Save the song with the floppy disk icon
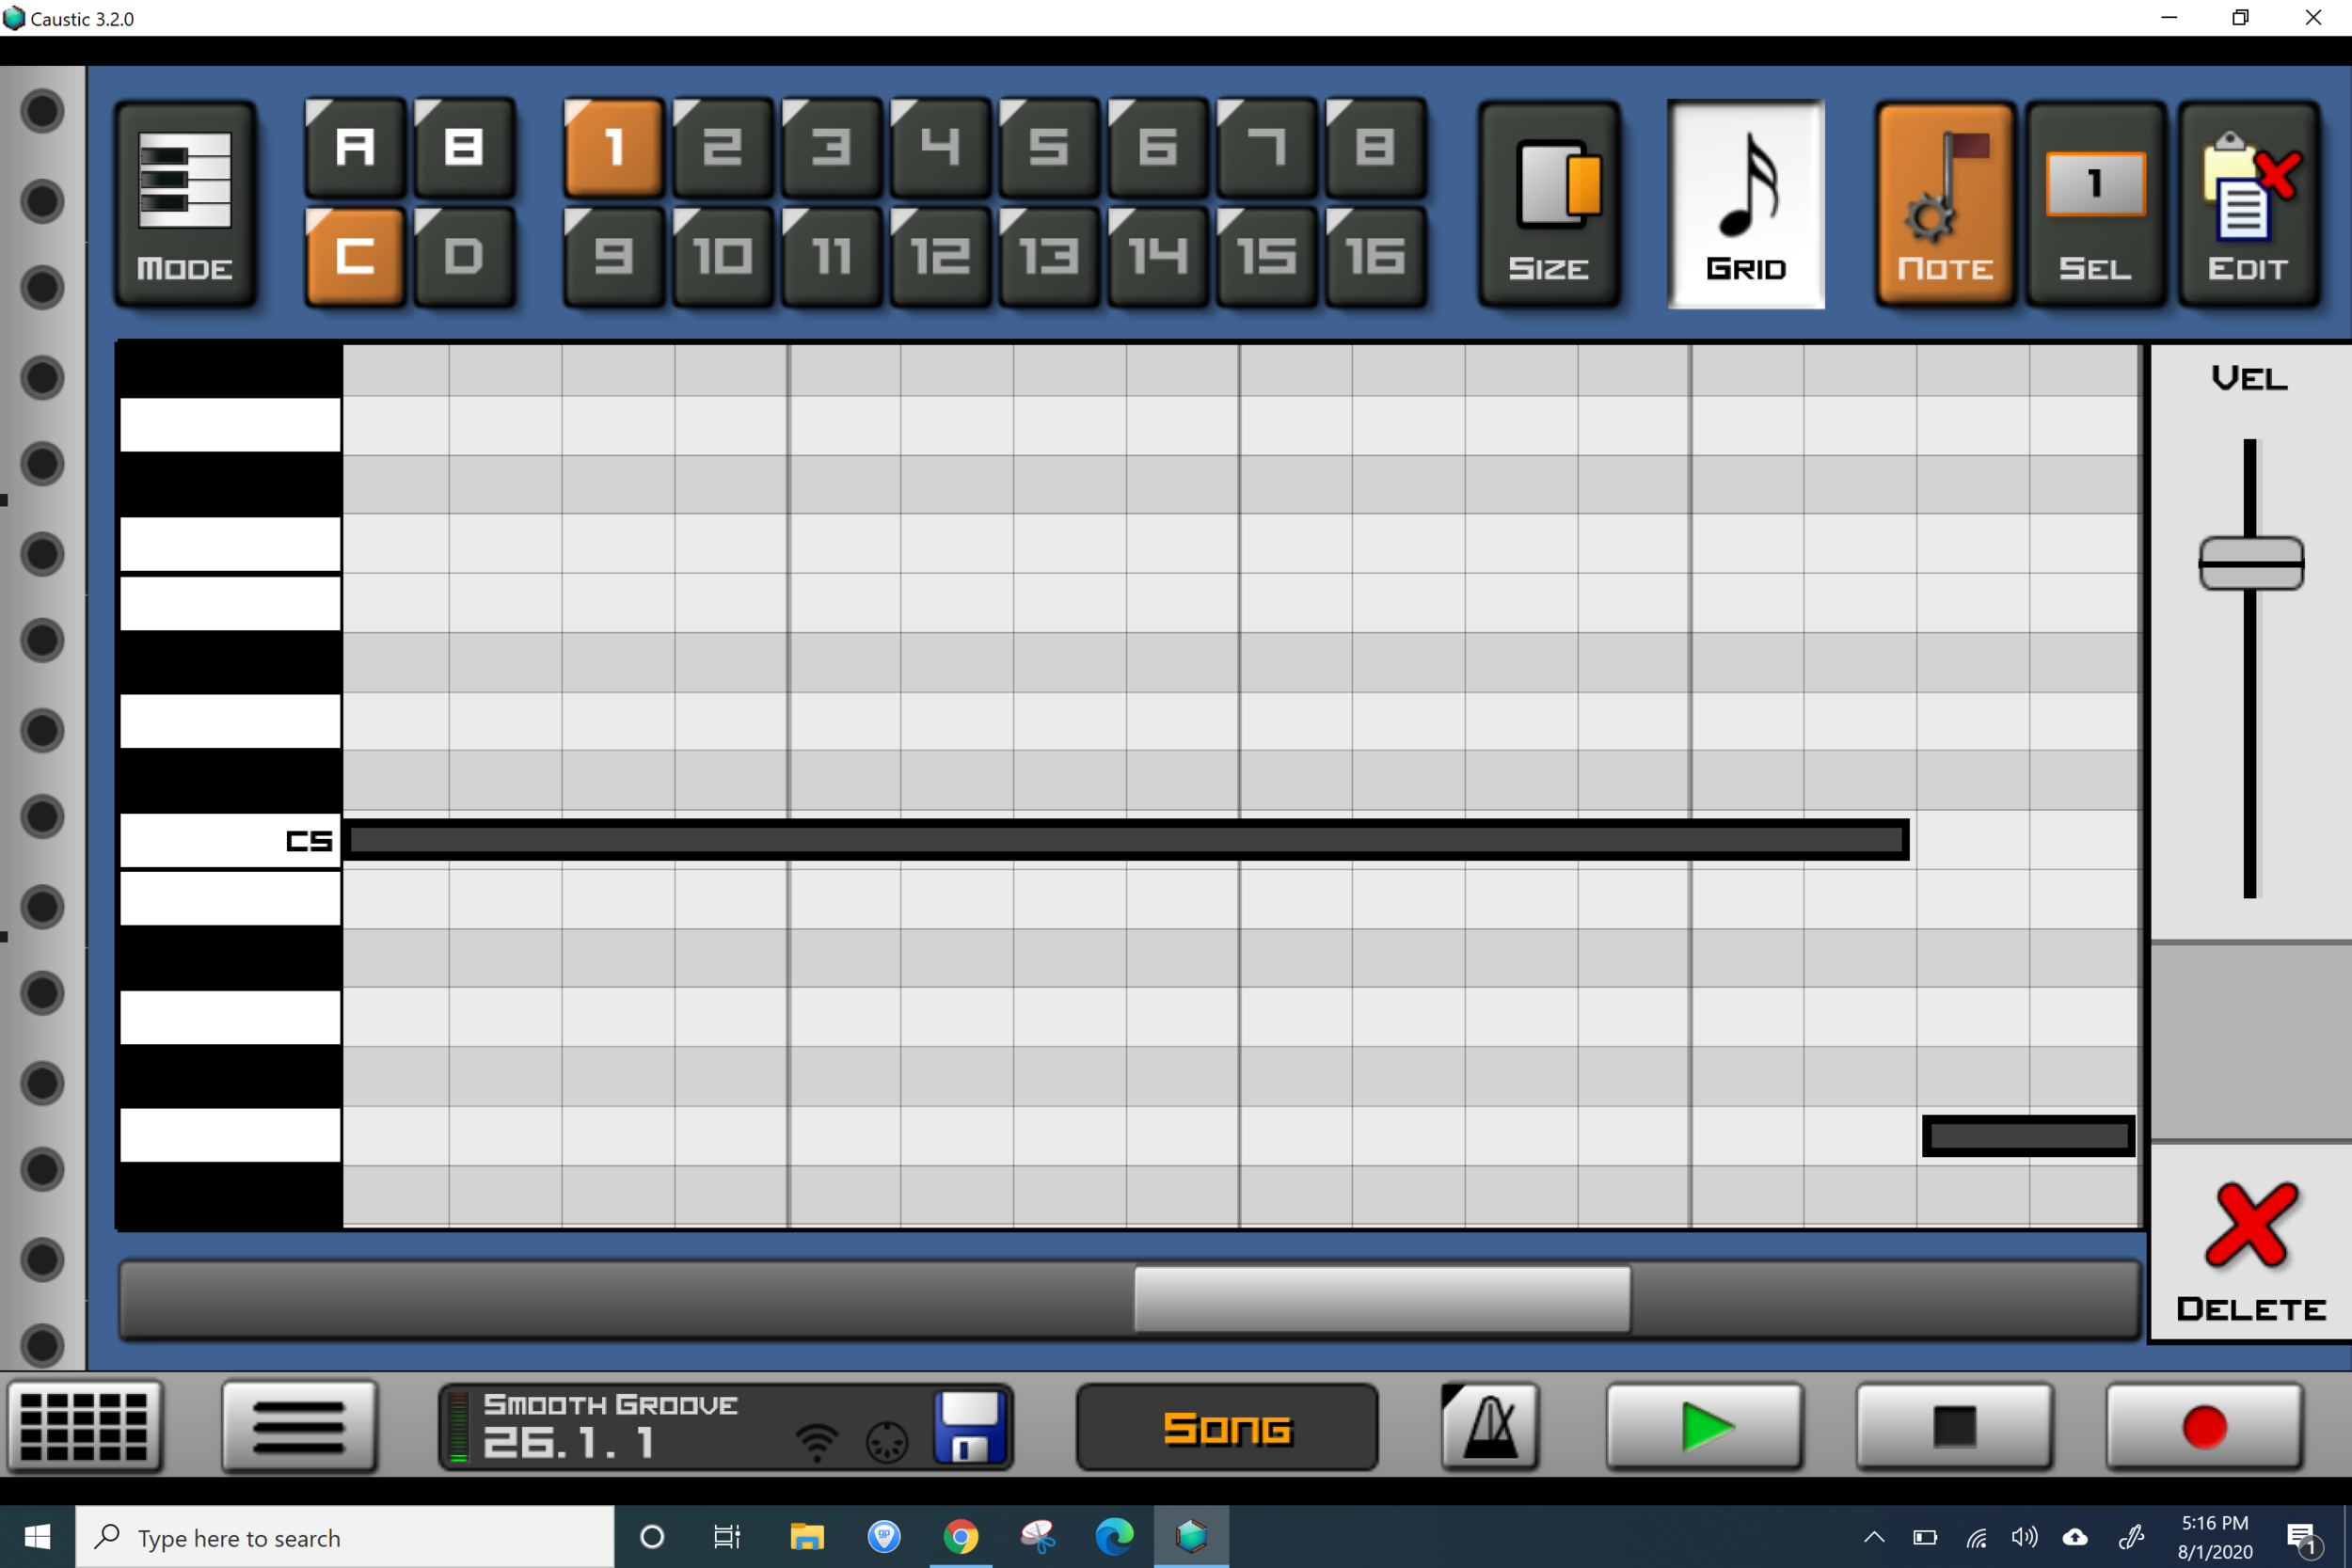The width and height of the screenshot is (2352, 1568). [x=967, y=1426]
